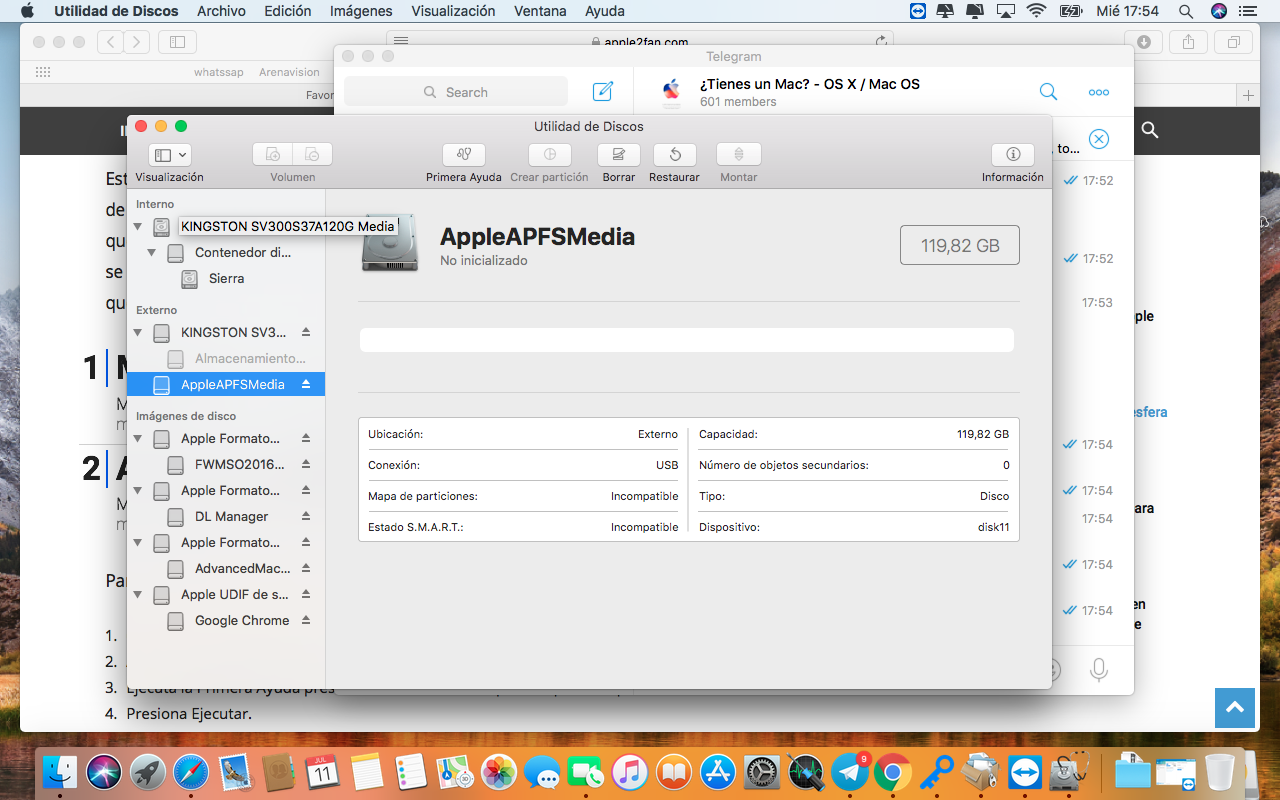Collapse the Apple Formato image containing FWMSO2016
Viewport: 1280px width, 800px height.
pos(138,438)
